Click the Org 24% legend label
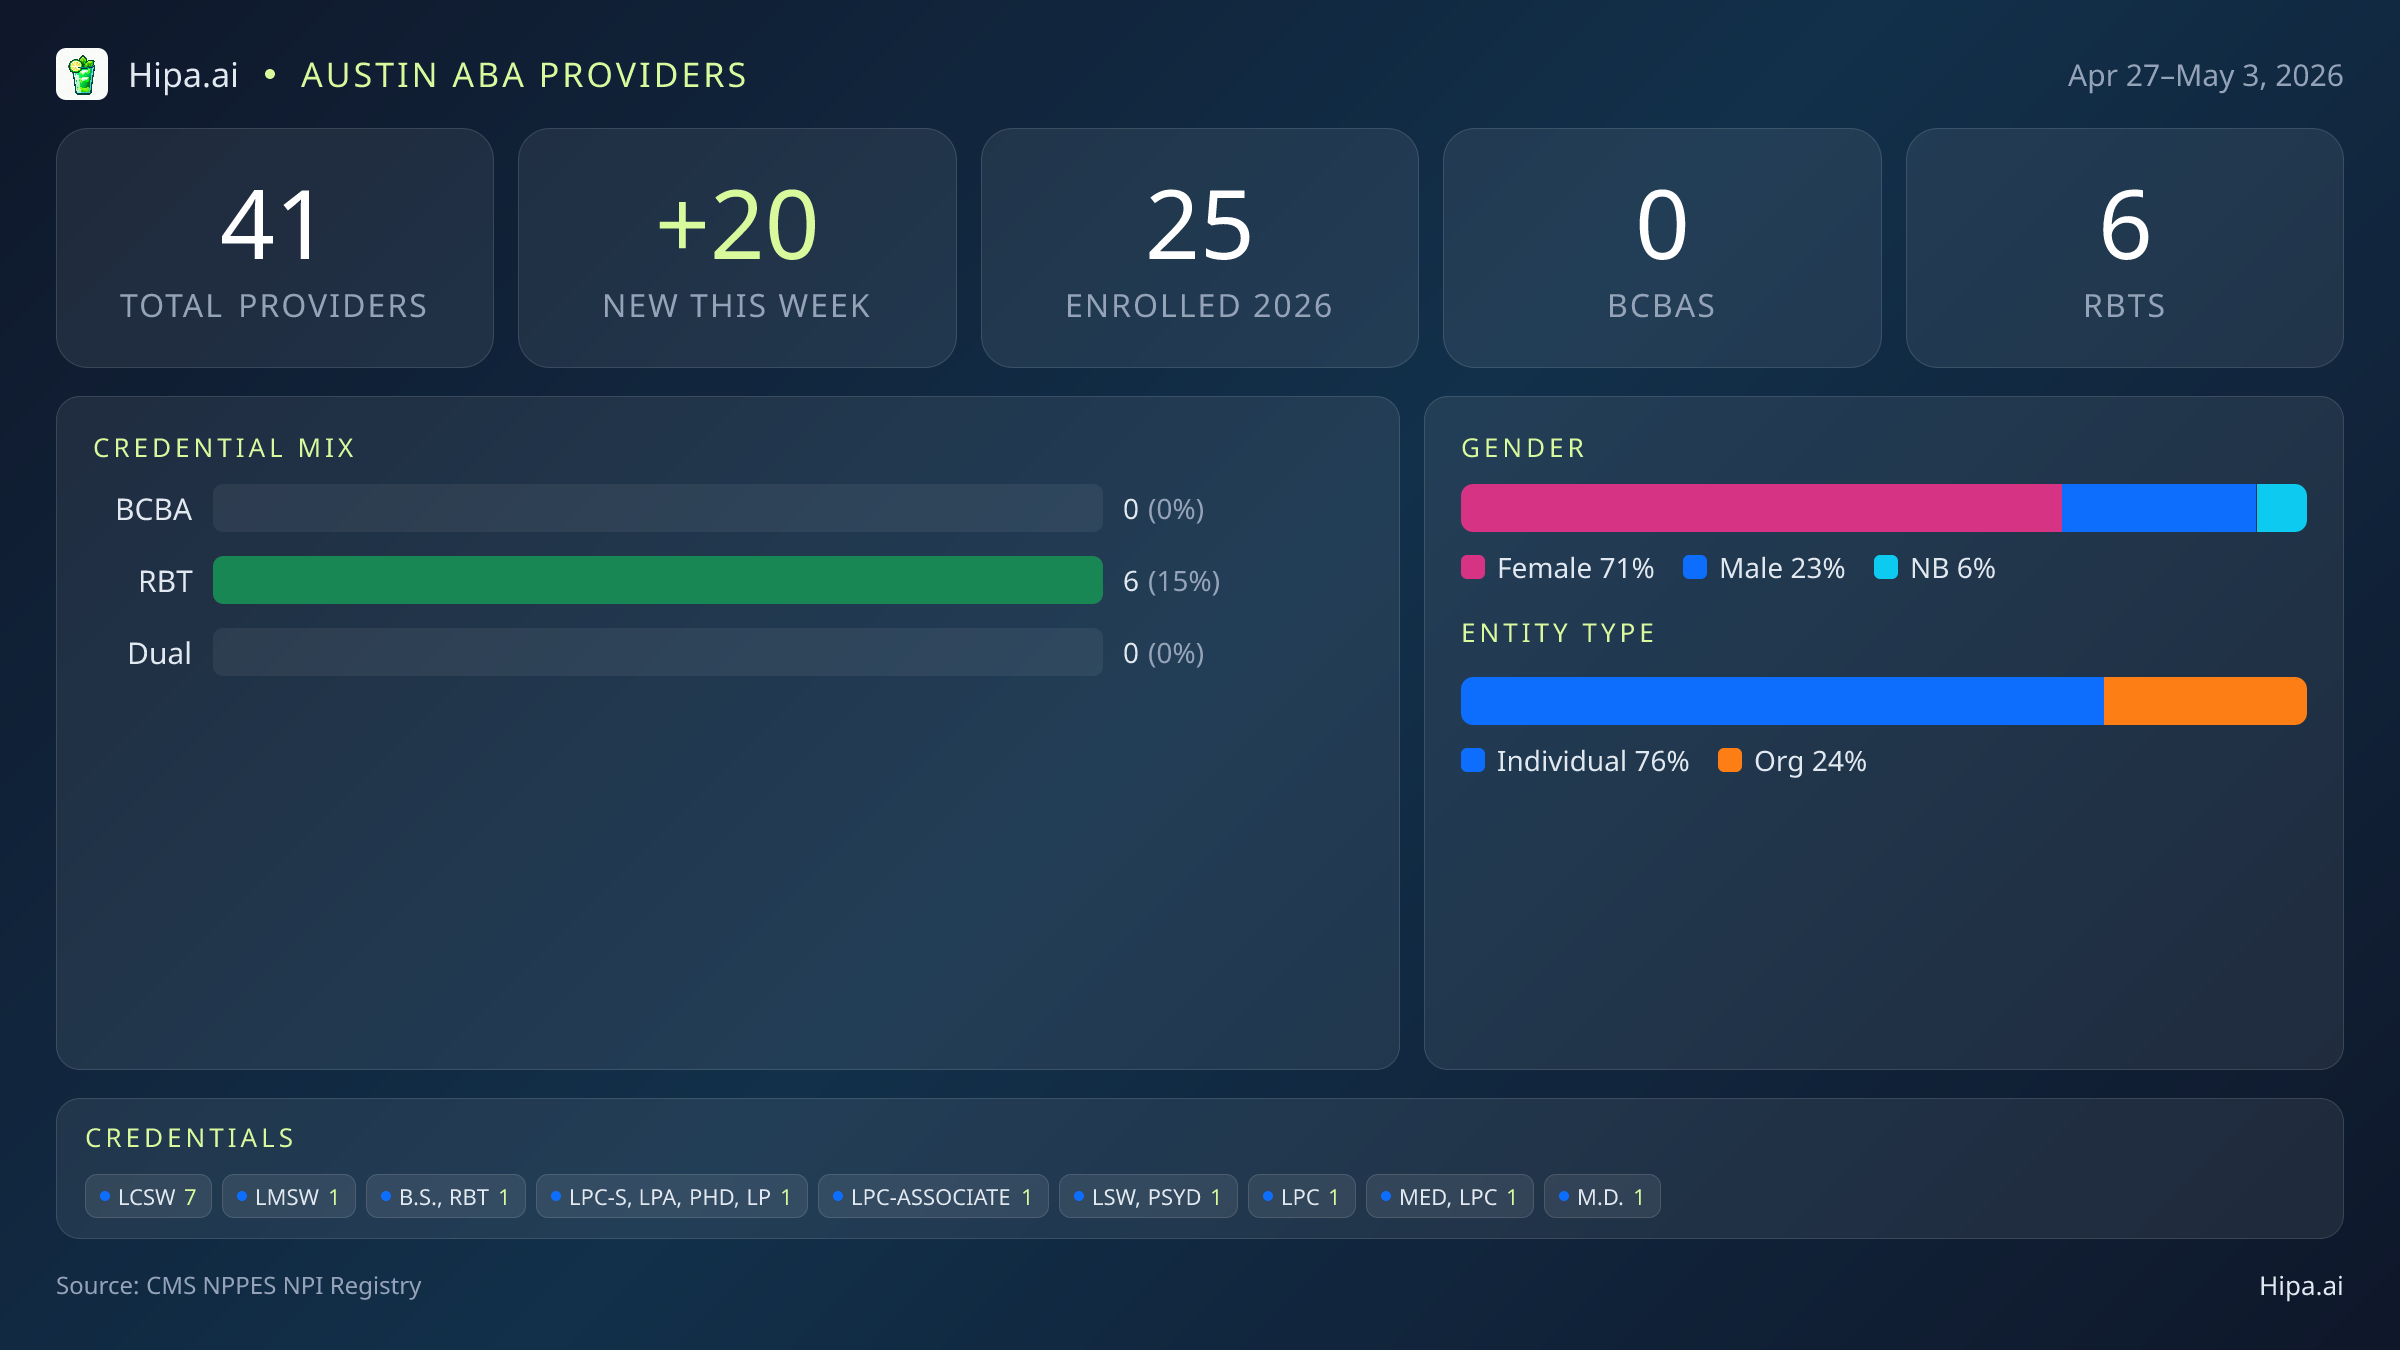 point(1810,761)
